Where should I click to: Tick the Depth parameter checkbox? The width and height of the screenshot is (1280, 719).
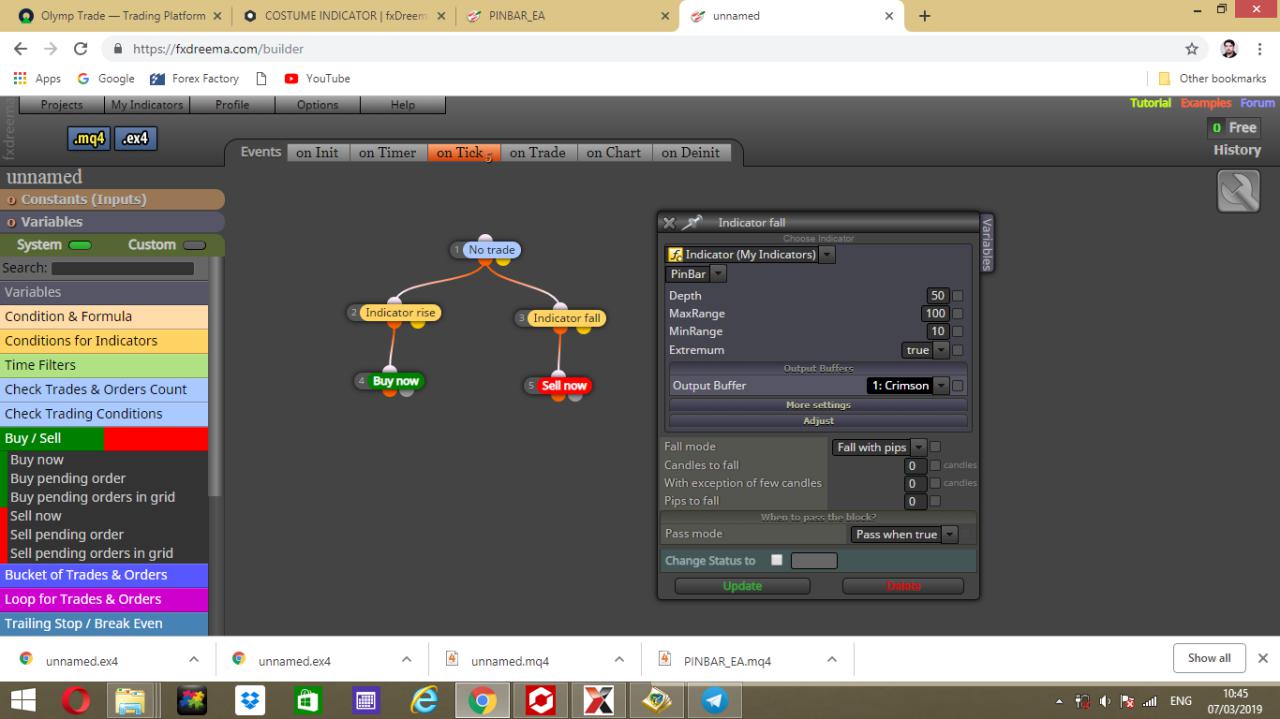(957, 296)
